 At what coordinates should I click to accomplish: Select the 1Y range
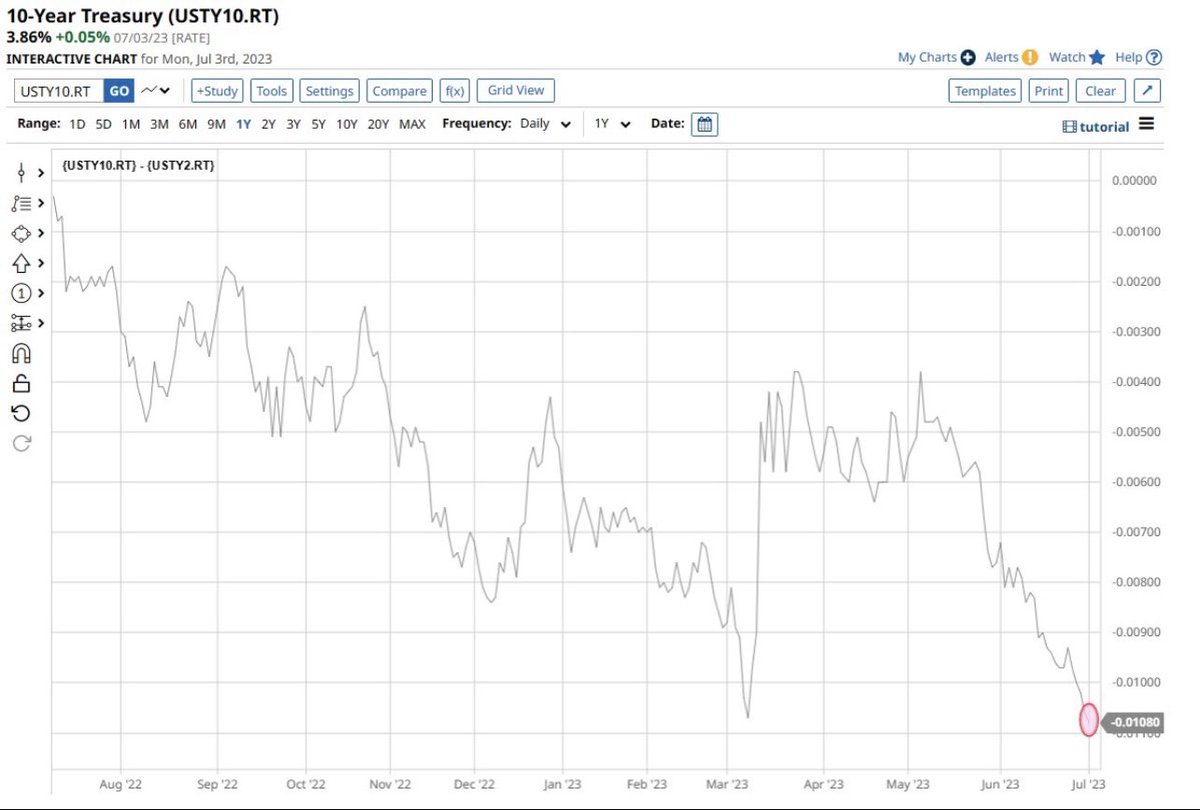pos(243,124)
